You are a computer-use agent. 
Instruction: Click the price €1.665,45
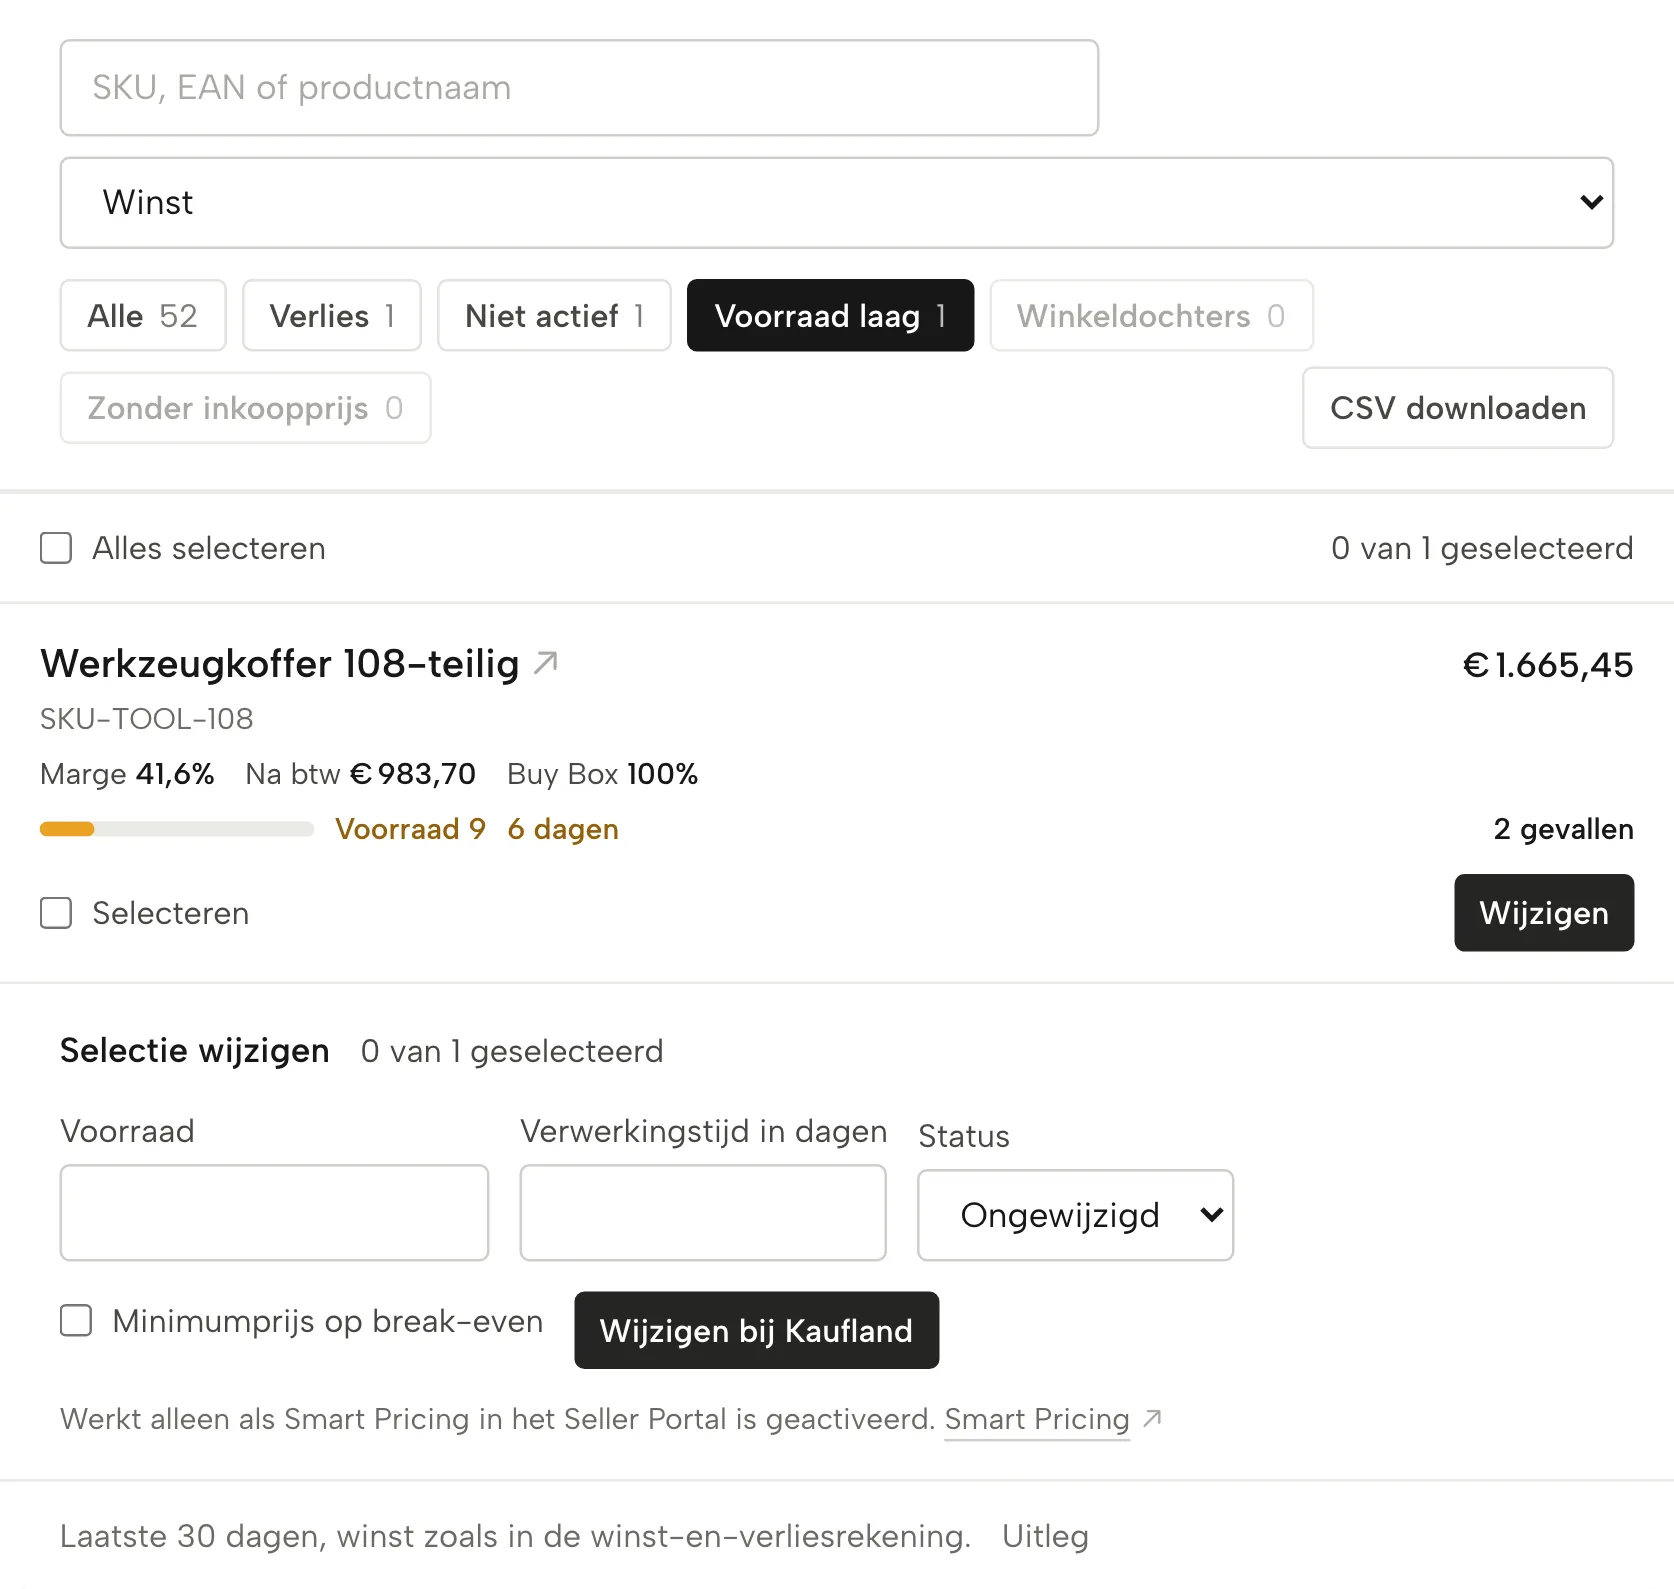pos(1548,665)
